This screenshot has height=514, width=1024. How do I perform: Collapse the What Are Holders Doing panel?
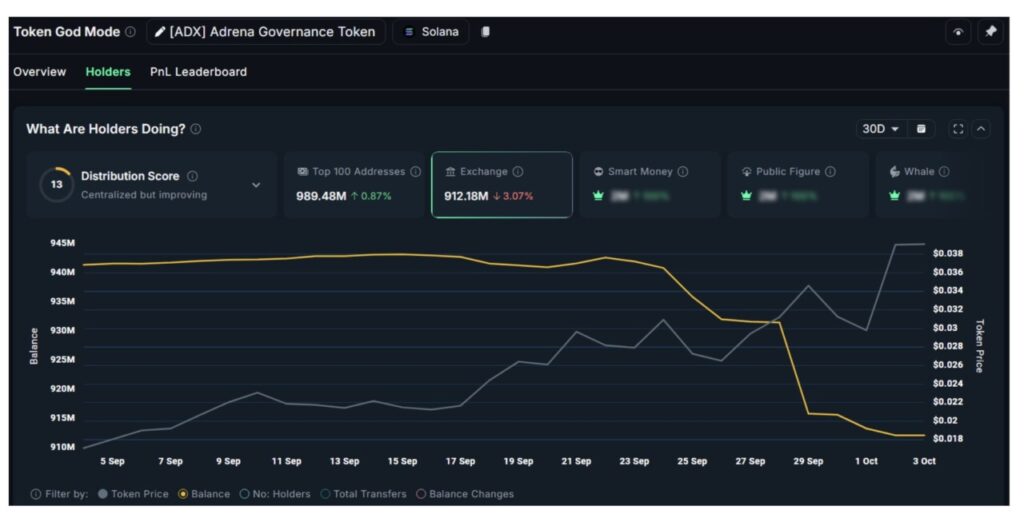coord(981,129)
